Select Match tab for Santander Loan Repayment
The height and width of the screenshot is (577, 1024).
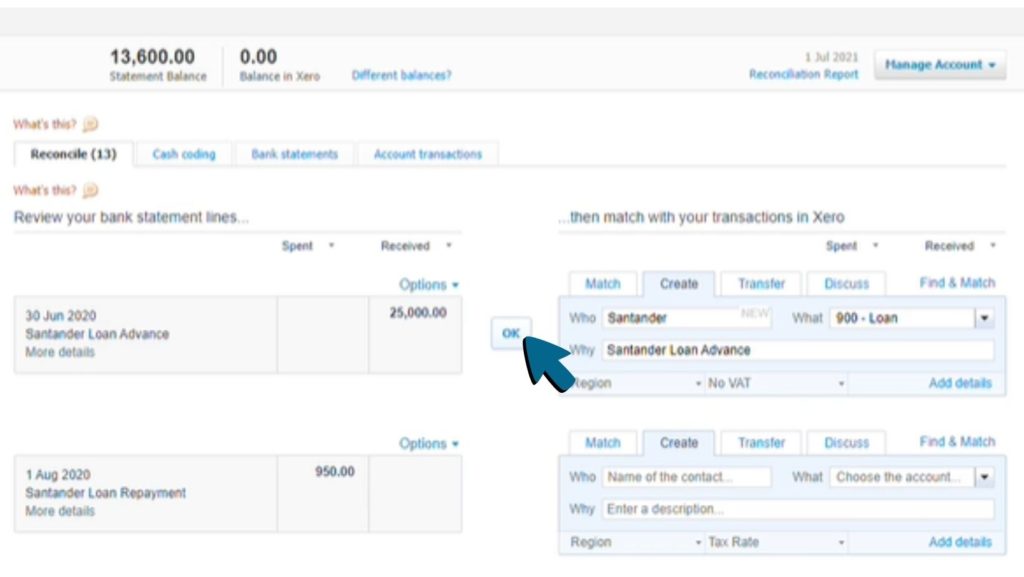coord(602,442)
